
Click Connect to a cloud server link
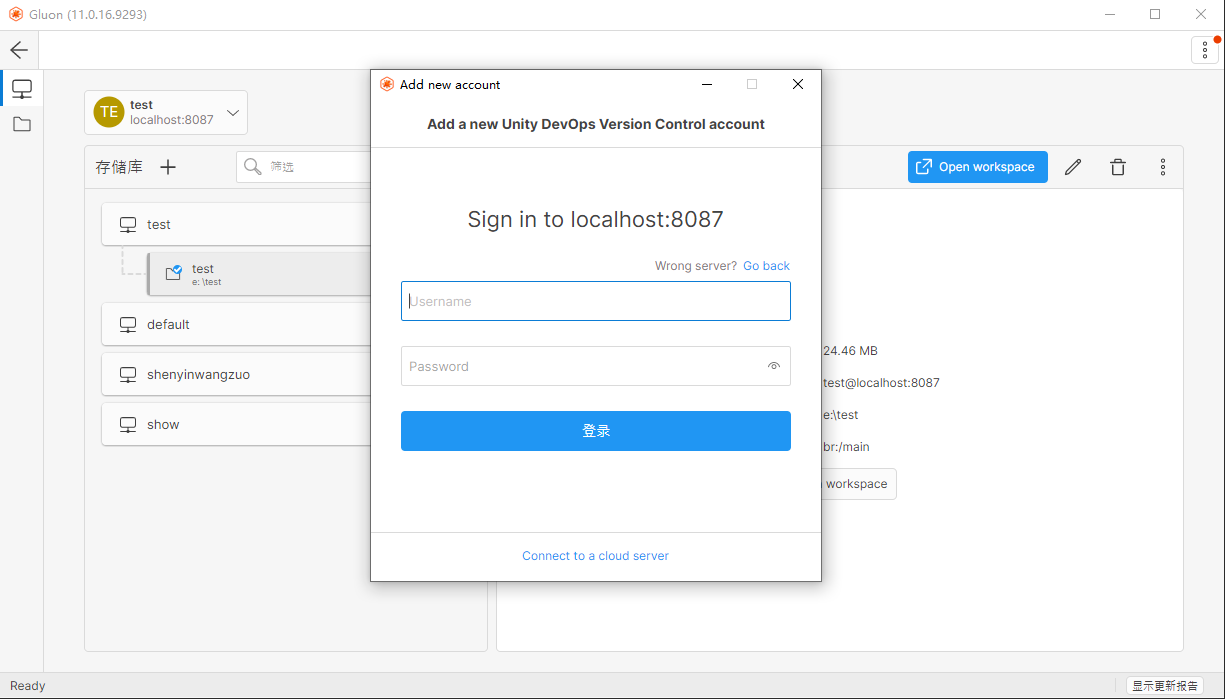pyautogui.click(x=595, y=556)
